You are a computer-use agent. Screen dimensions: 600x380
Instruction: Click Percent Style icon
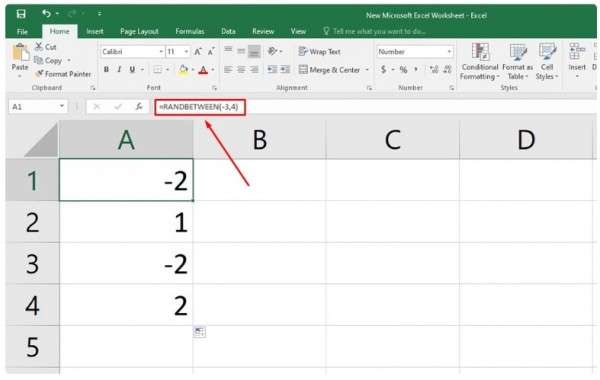(x=403, y=70)
